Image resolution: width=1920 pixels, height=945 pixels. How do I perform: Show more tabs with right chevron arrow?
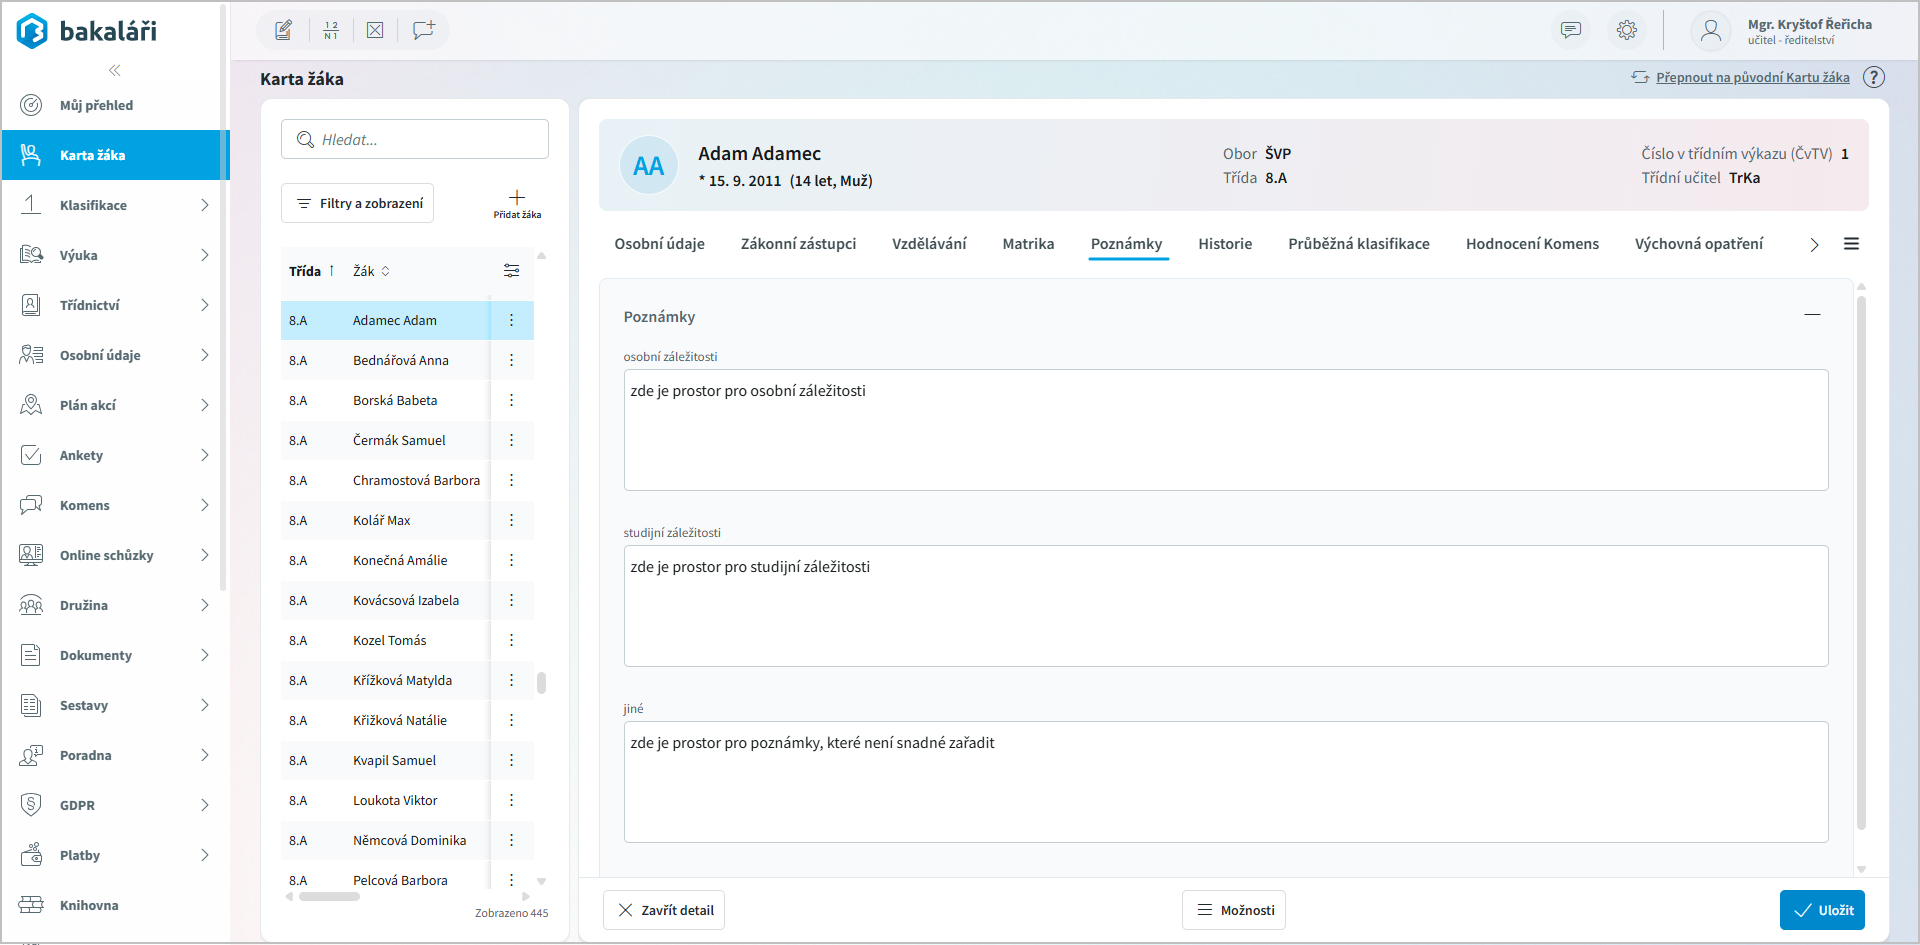click(x=1814, y=245)
